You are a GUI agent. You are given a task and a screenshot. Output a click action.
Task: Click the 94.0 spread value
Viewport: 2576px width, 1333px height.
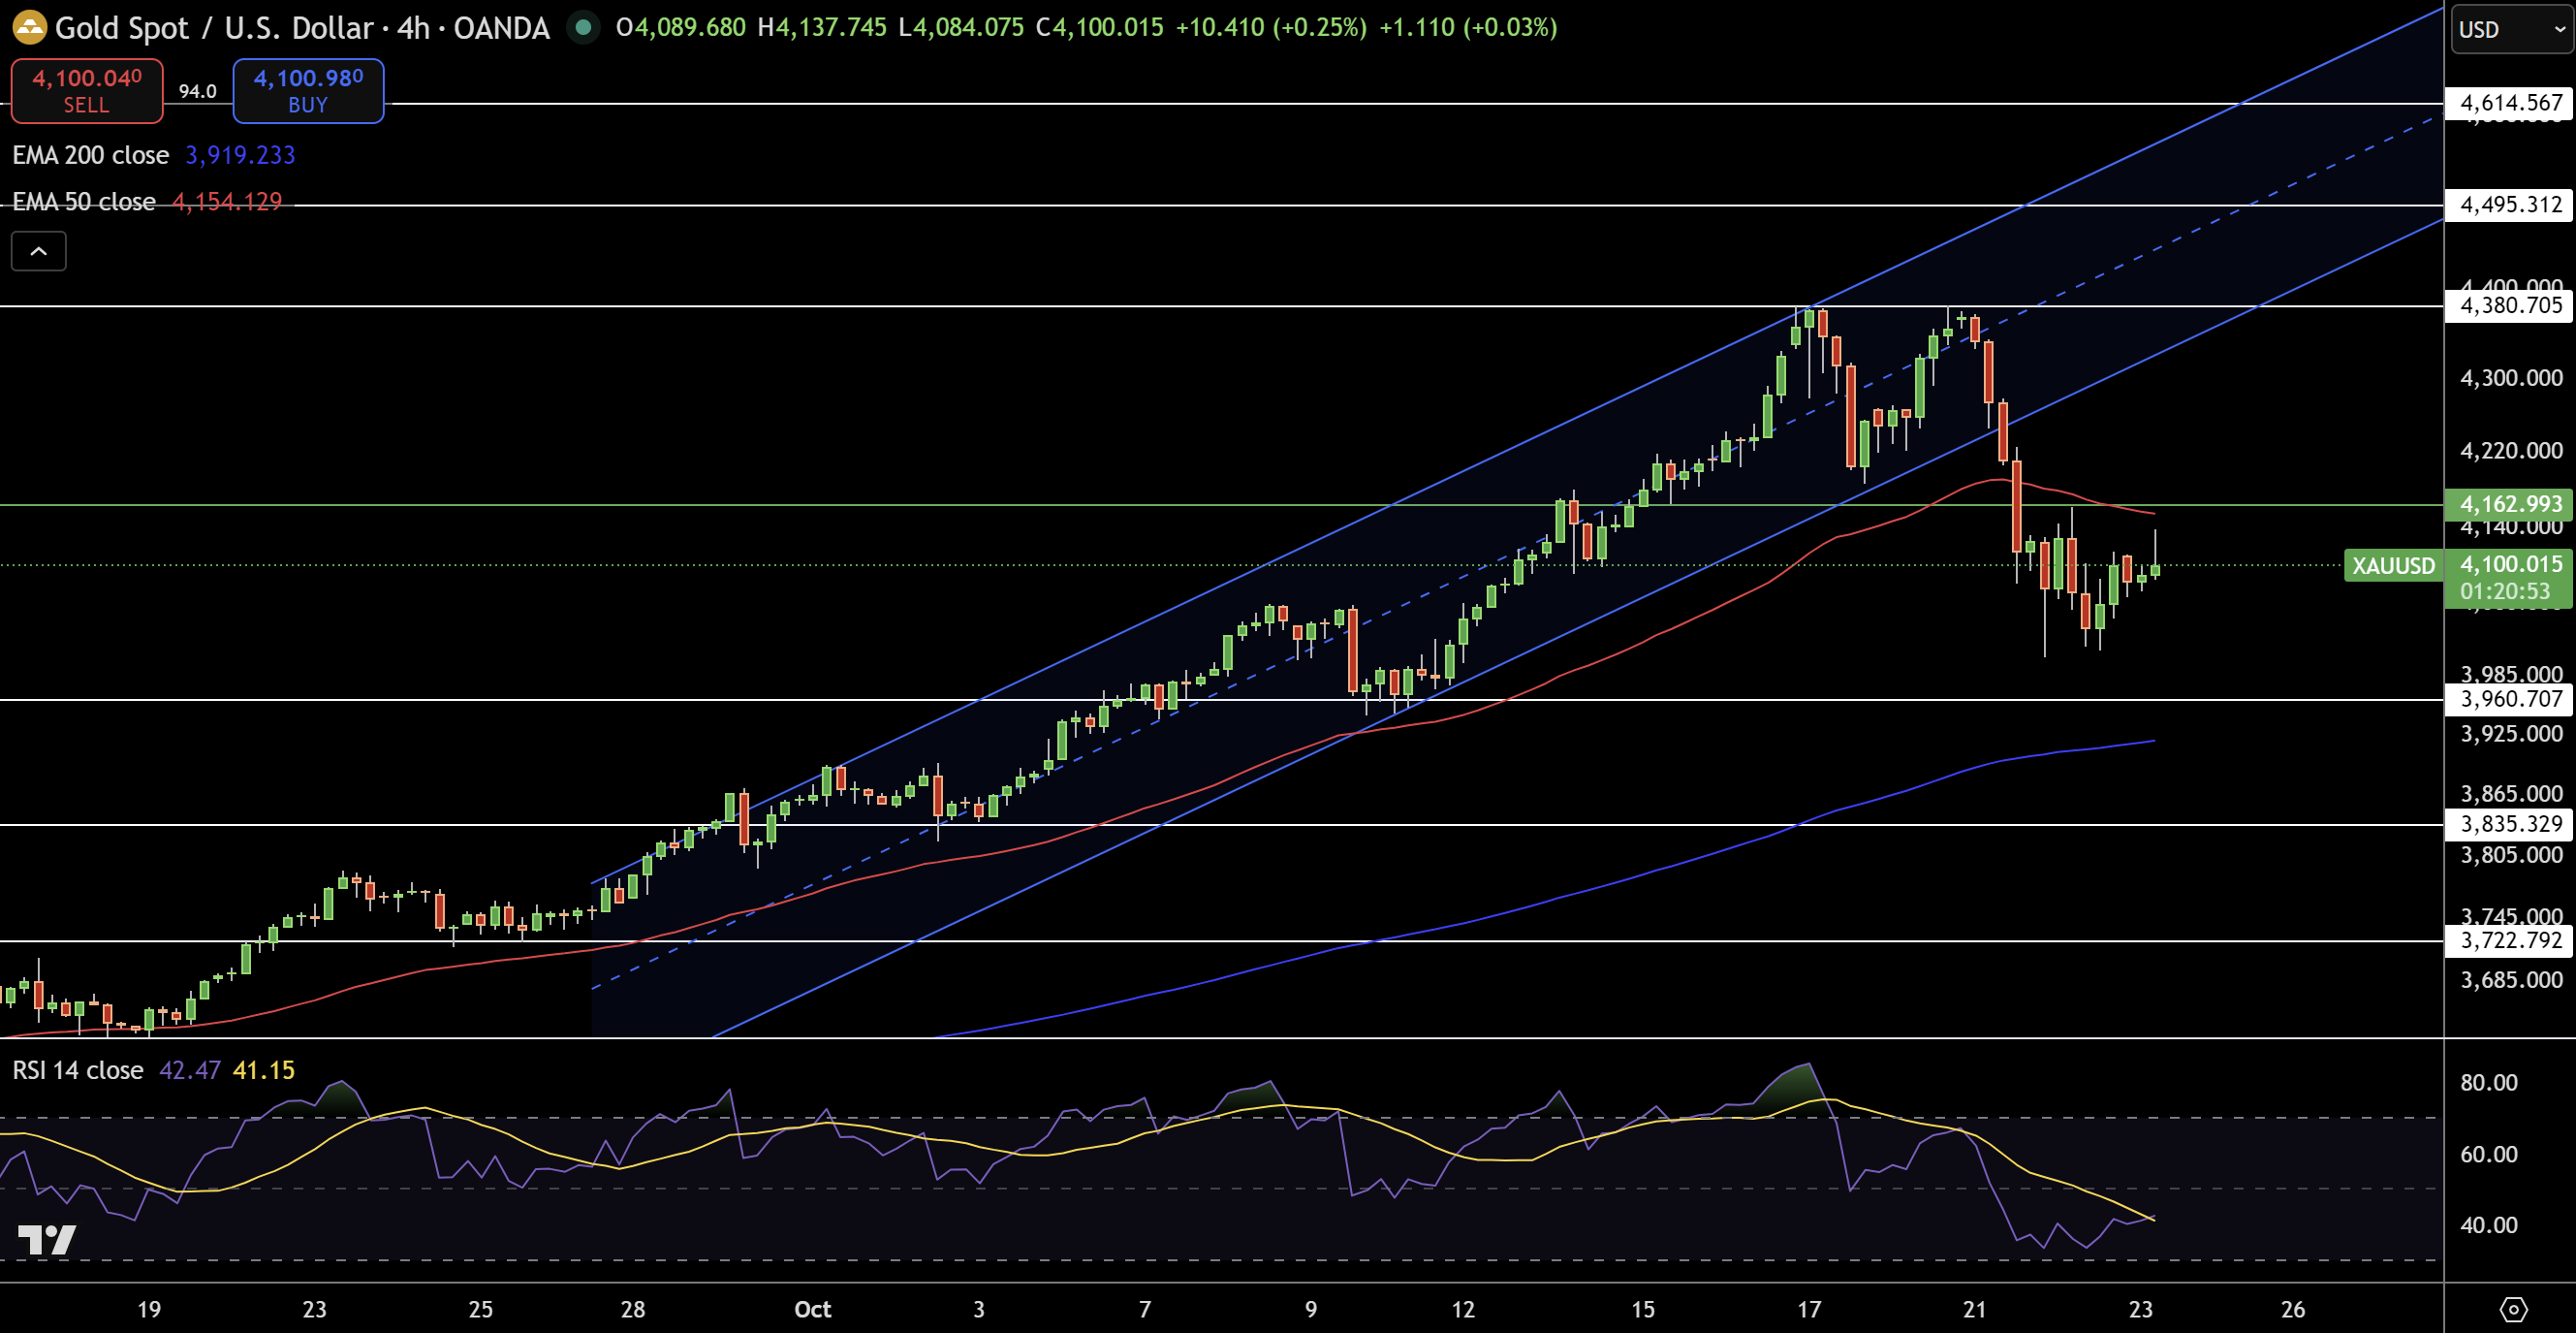[x=197, y=91]
